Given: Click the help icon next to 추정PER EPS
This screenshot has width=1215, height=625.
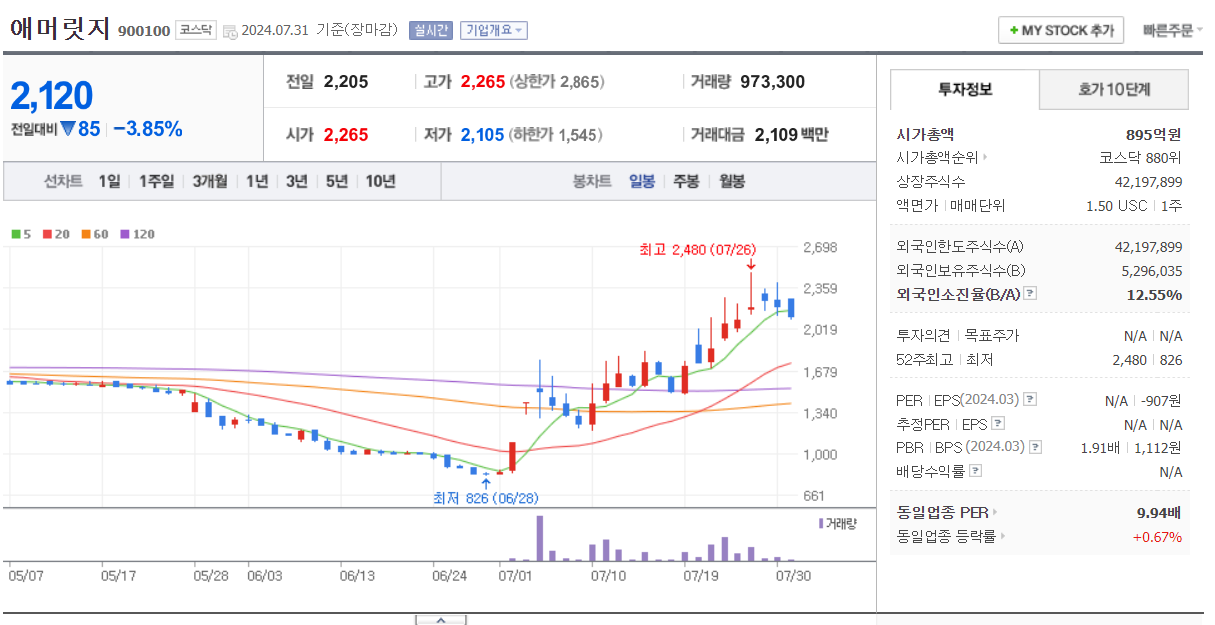Looking at the screenshot, I should pyautogui.click(x=998, y=424).
